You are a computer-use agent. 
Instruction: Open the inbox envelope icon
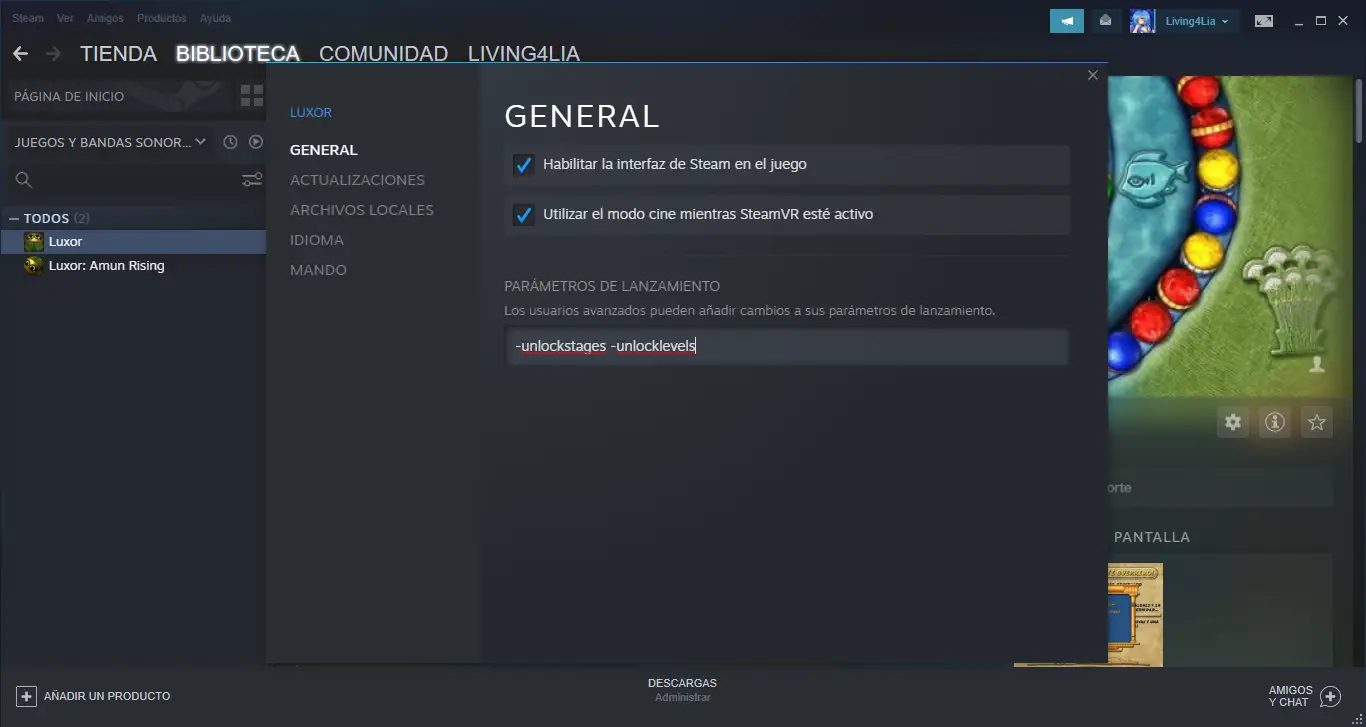[1106, 21]
